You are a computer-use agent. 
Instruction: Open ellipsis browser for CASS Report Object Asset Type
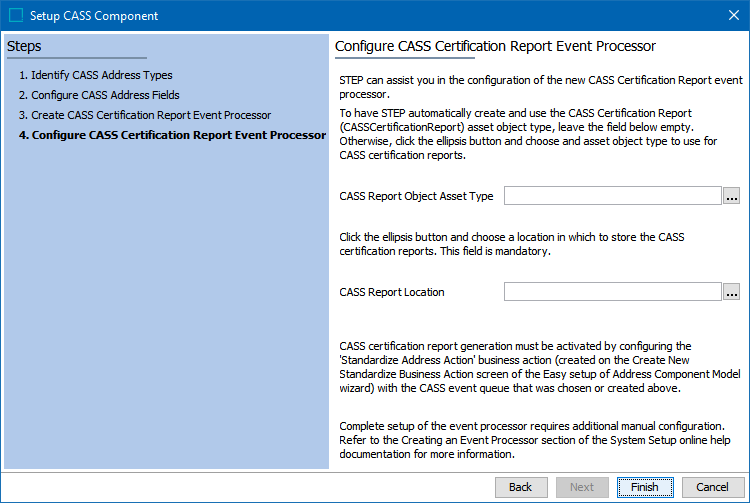[731, 196]
